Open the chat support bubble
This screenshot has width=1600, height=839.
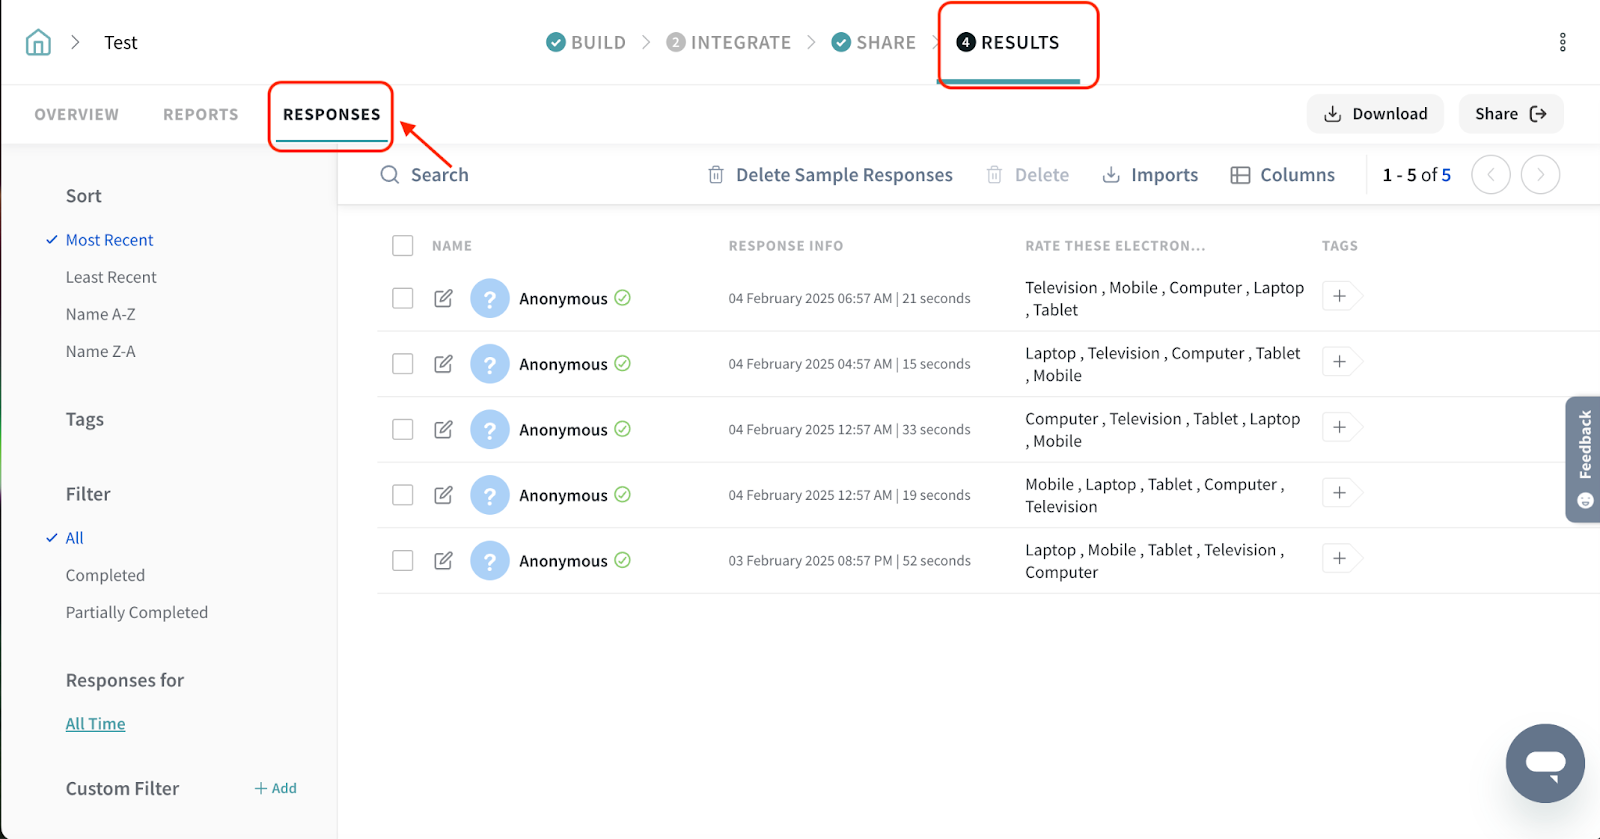coord(1544,763)
